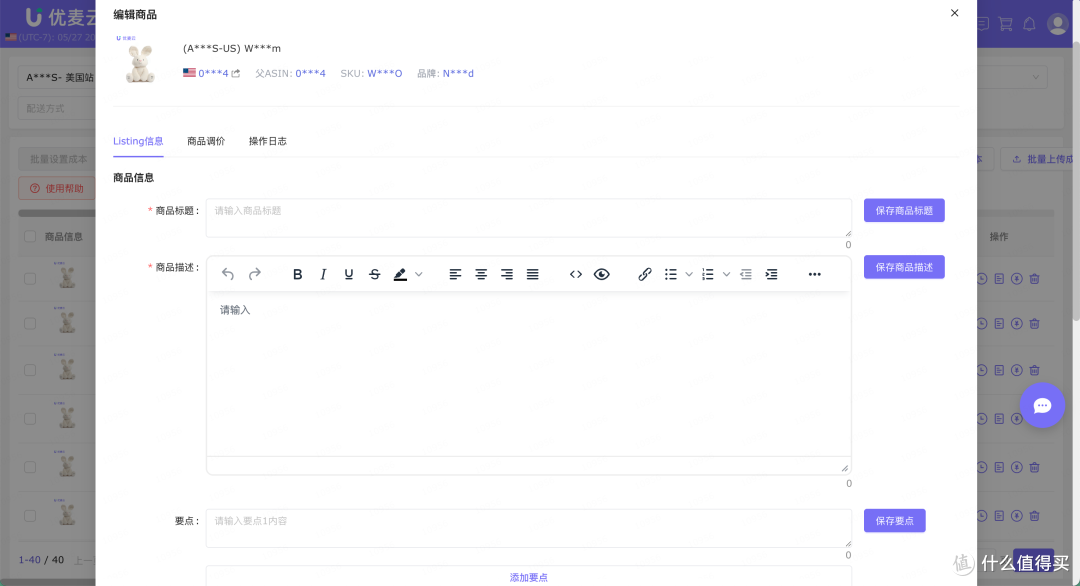This screenshot has height=586, width=1080.
Task: Insert numbered list
Action: [x=707, y=274]
